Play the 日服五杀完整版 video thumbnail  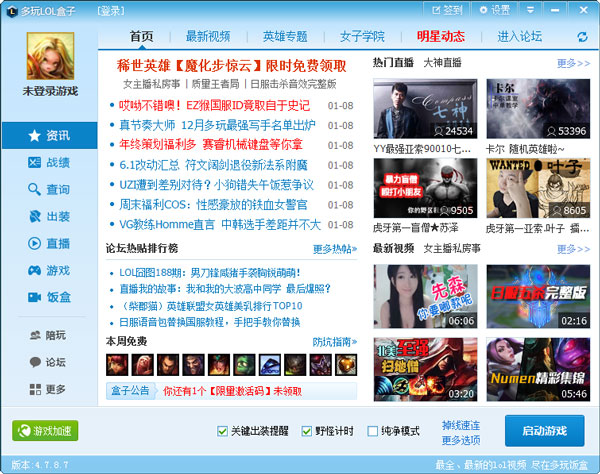[x=538, y=296]
